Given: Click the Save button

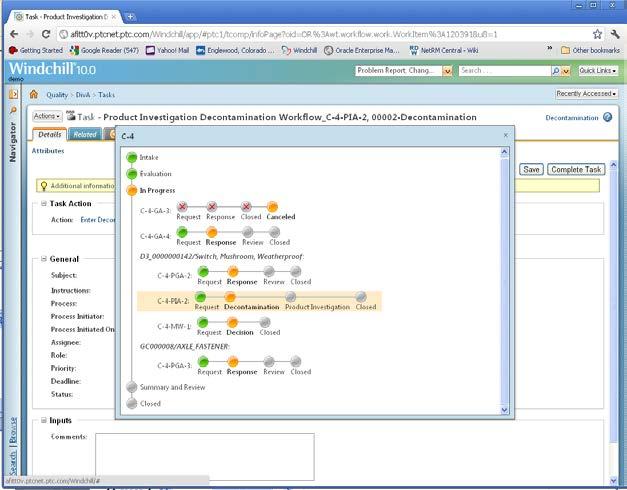Looking at the screenshot, I should click(531, 169).
